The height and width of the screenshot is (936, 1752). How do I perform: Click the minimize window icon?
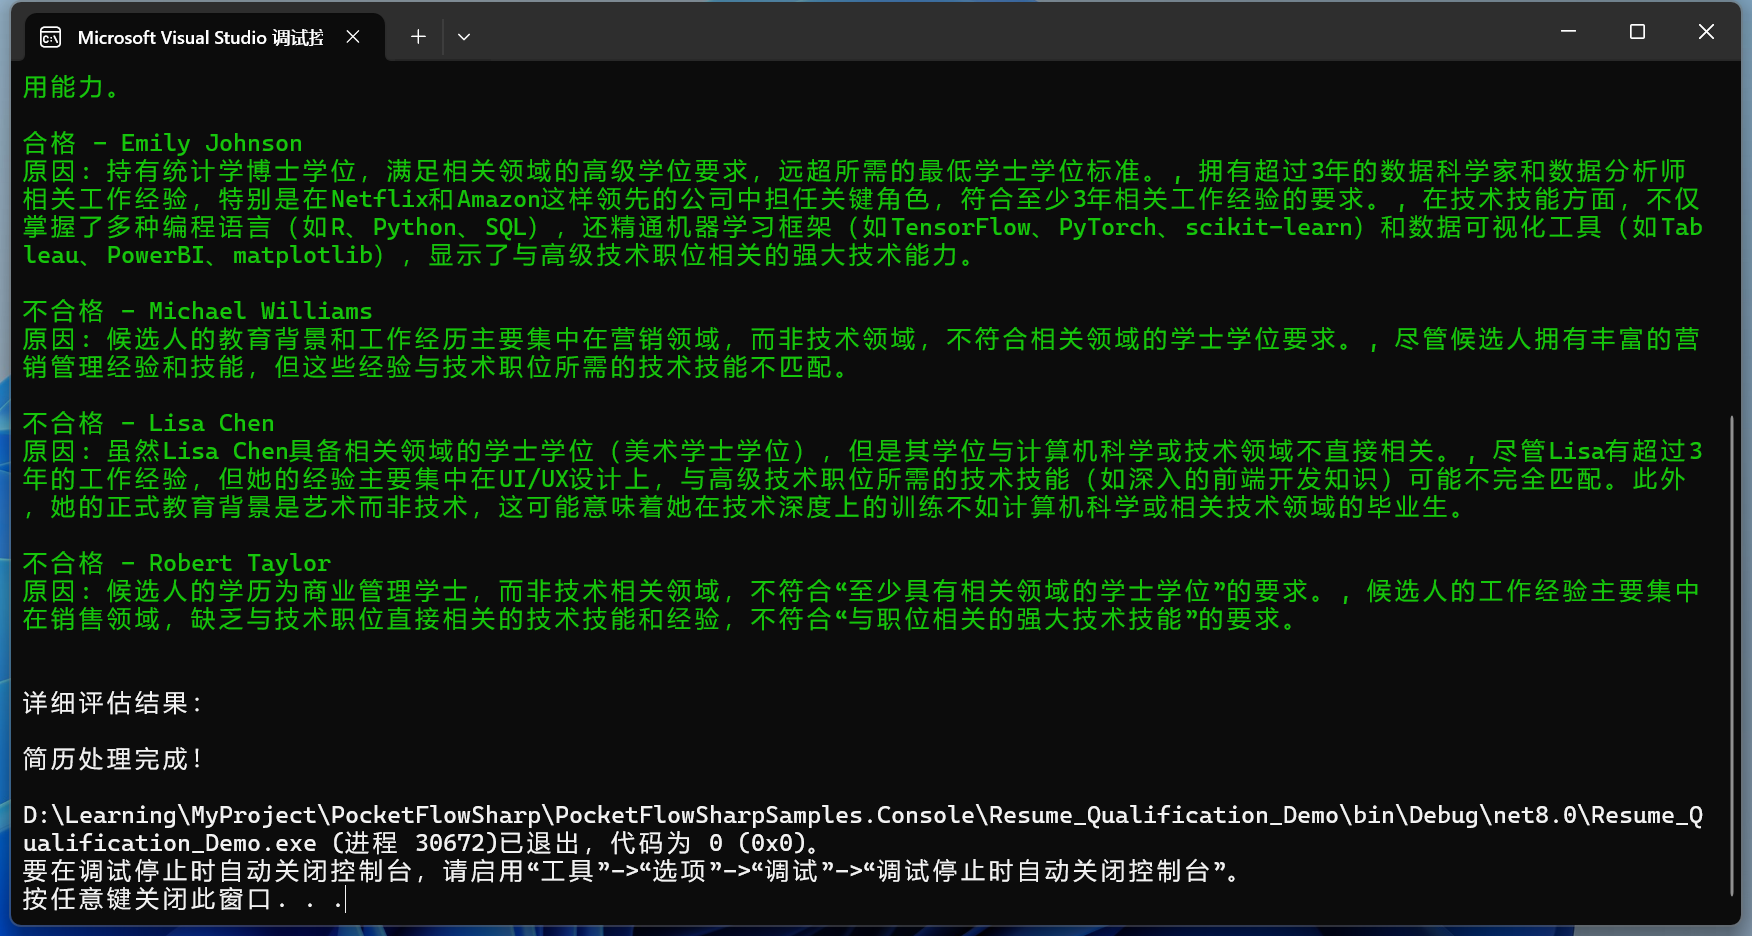(x=1566, y=31)
